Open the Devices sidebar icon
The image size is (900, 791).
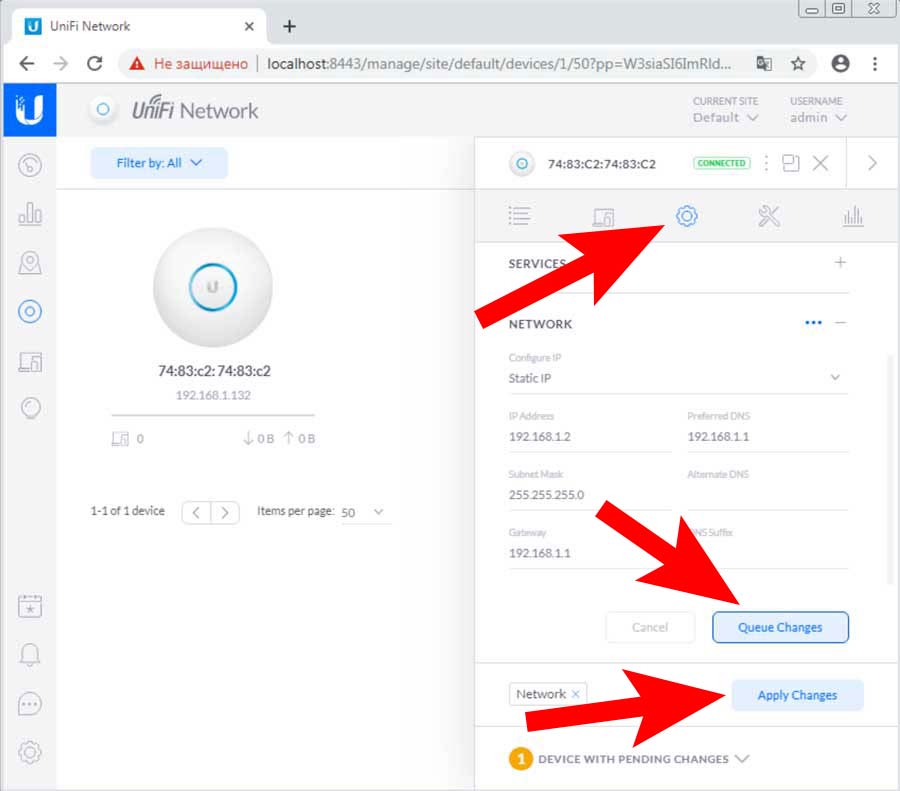pos(30,312)
